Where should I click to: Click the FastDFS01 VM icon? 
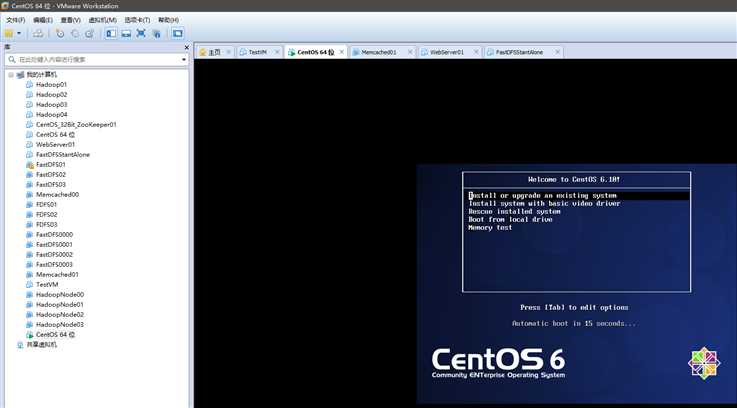(x=30, y=165)
